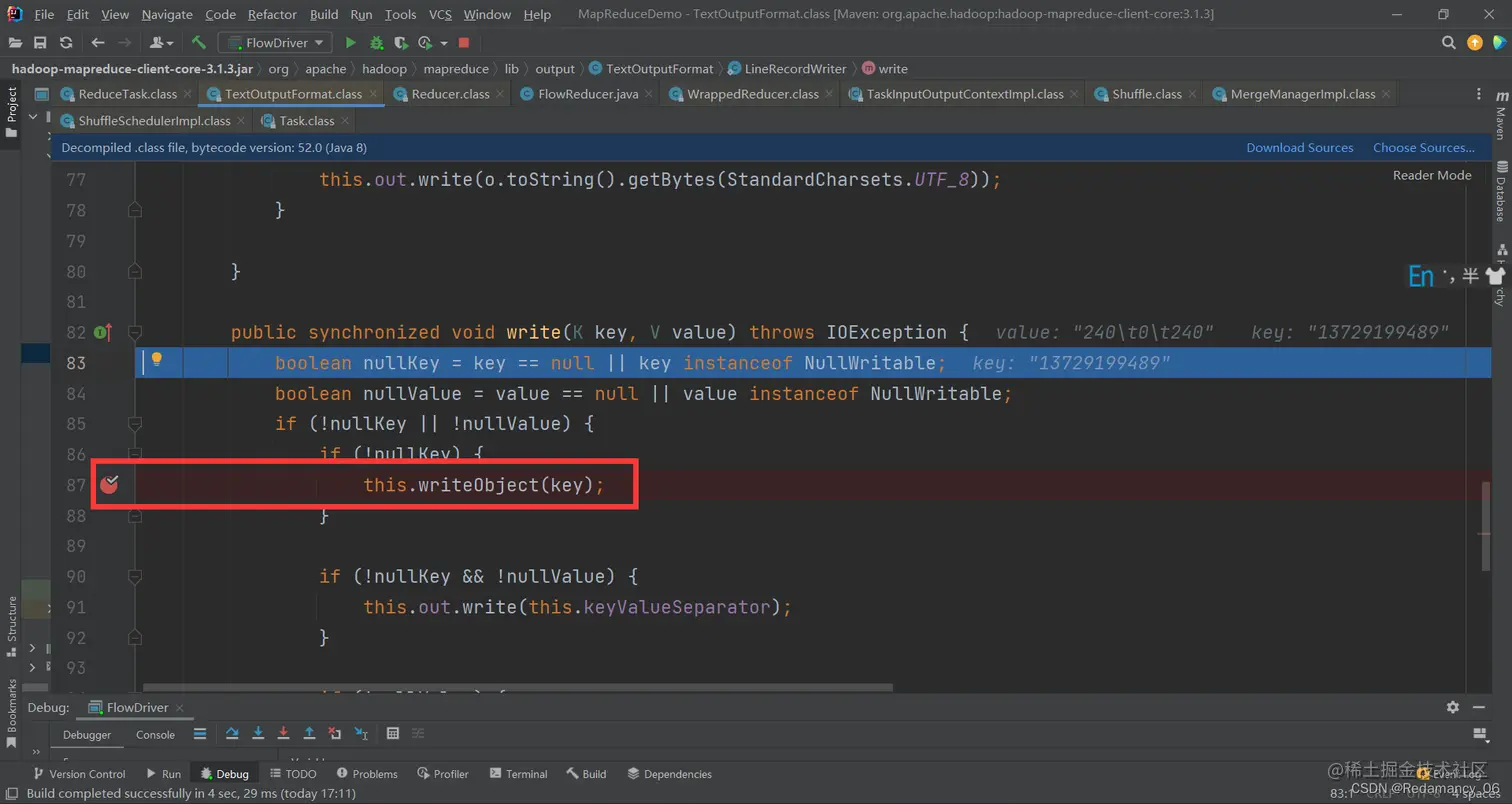Click the build completed status bar message
Viewport: 1512px width, 804px height.
tap(190, 793)
